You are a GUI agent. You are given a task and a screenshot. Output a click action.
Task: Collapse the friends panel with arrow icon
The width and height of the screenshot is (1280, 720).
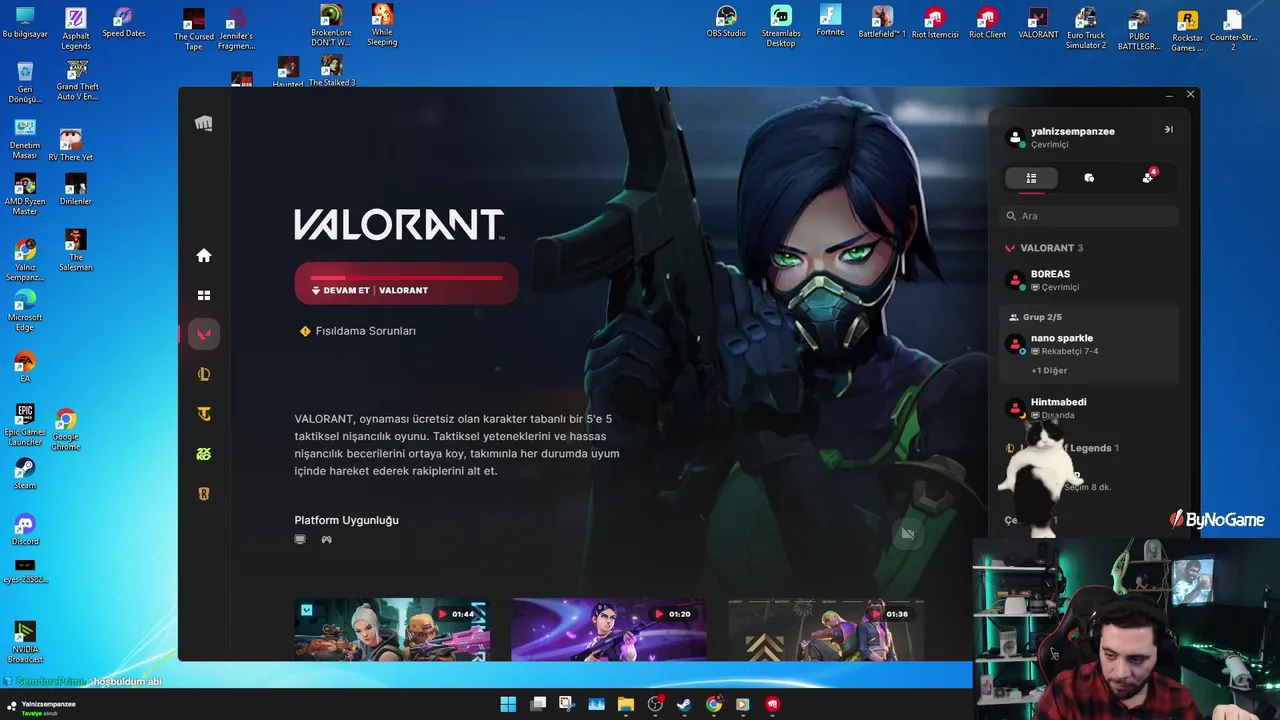tap(1168, 130)
